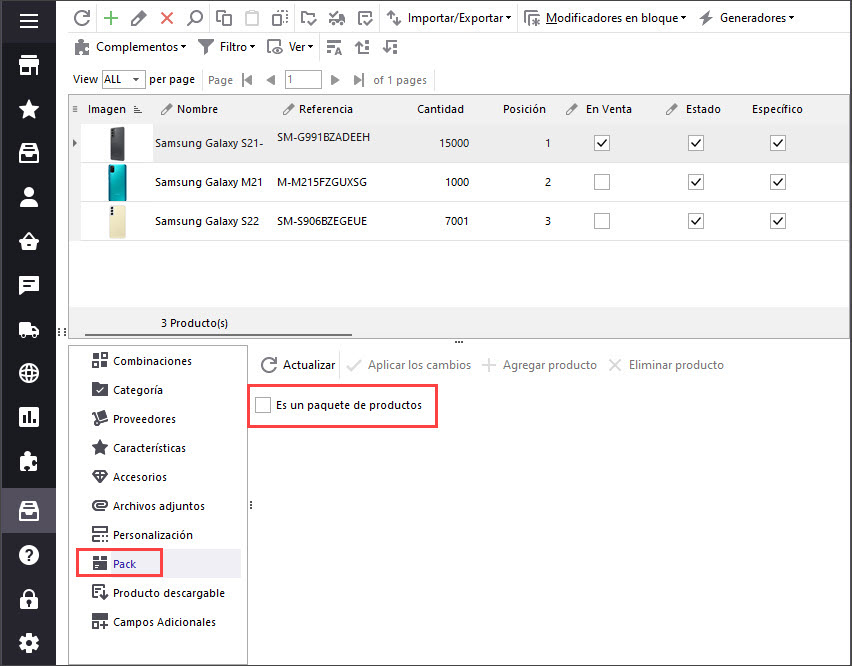Open the shipping truck icon in the sidebar
The height and width of the screenshot is (666, 852).
tap(29, 329)
